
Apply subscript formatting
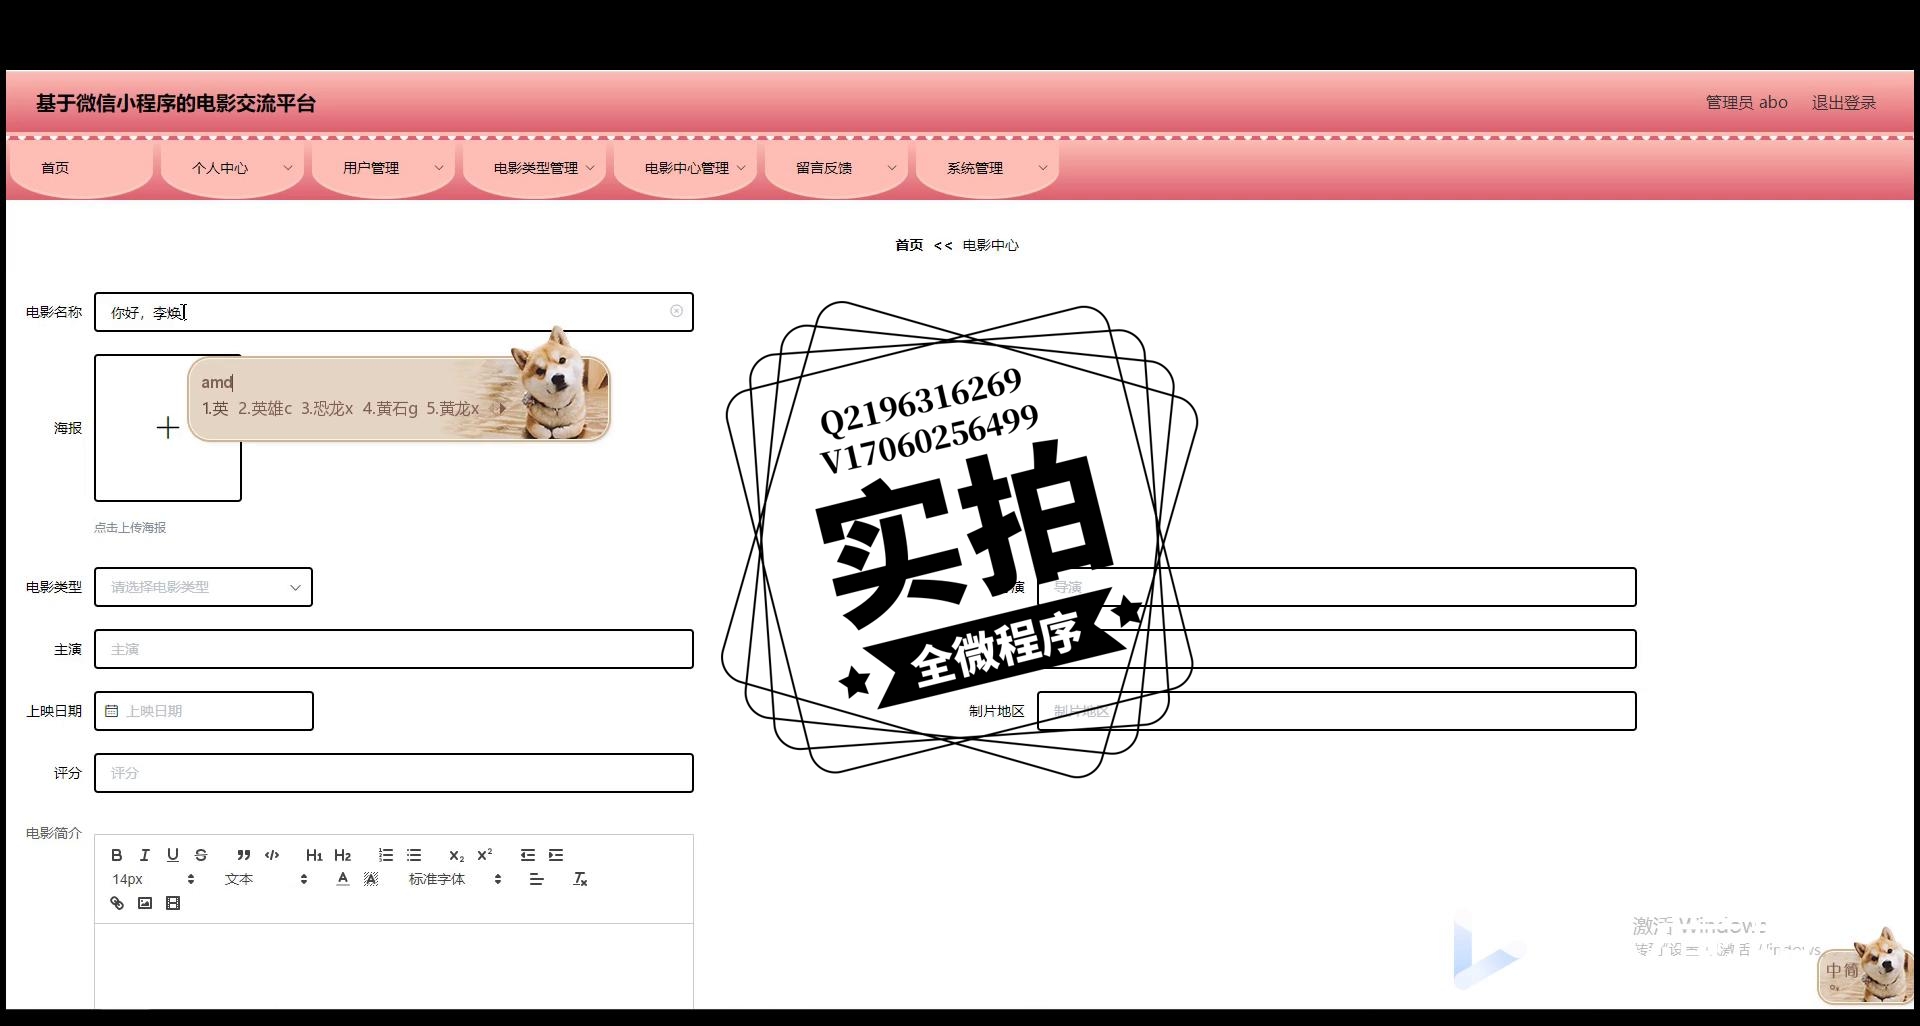pos(456,855)
